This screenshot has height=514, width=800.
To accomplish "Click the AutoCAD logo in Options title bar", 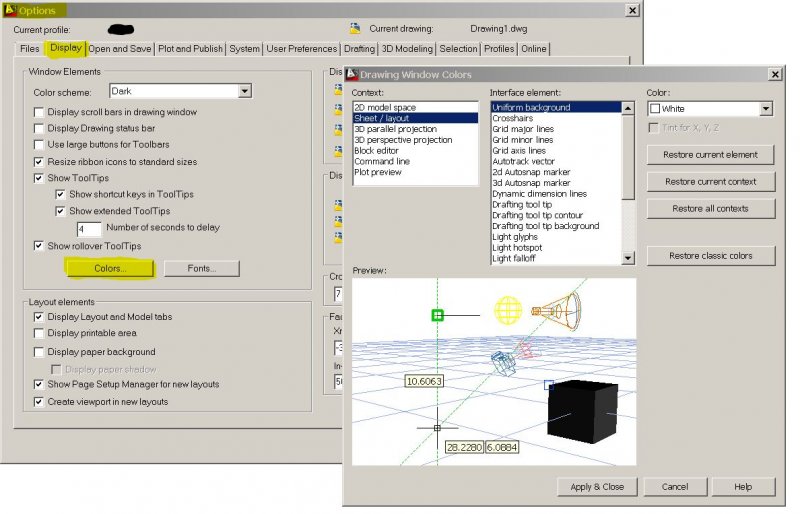I will coord(10,10).
